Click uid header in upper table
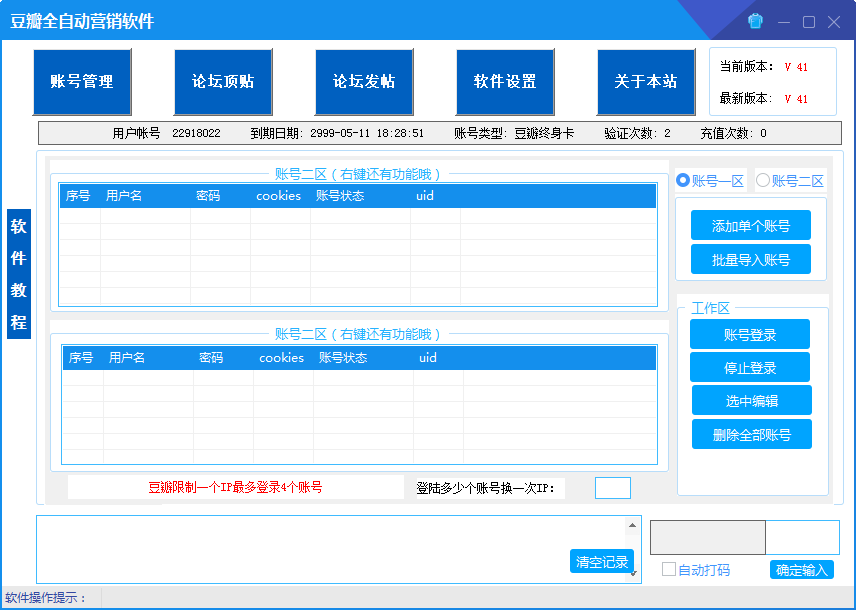856x610 pixels. 425,196
